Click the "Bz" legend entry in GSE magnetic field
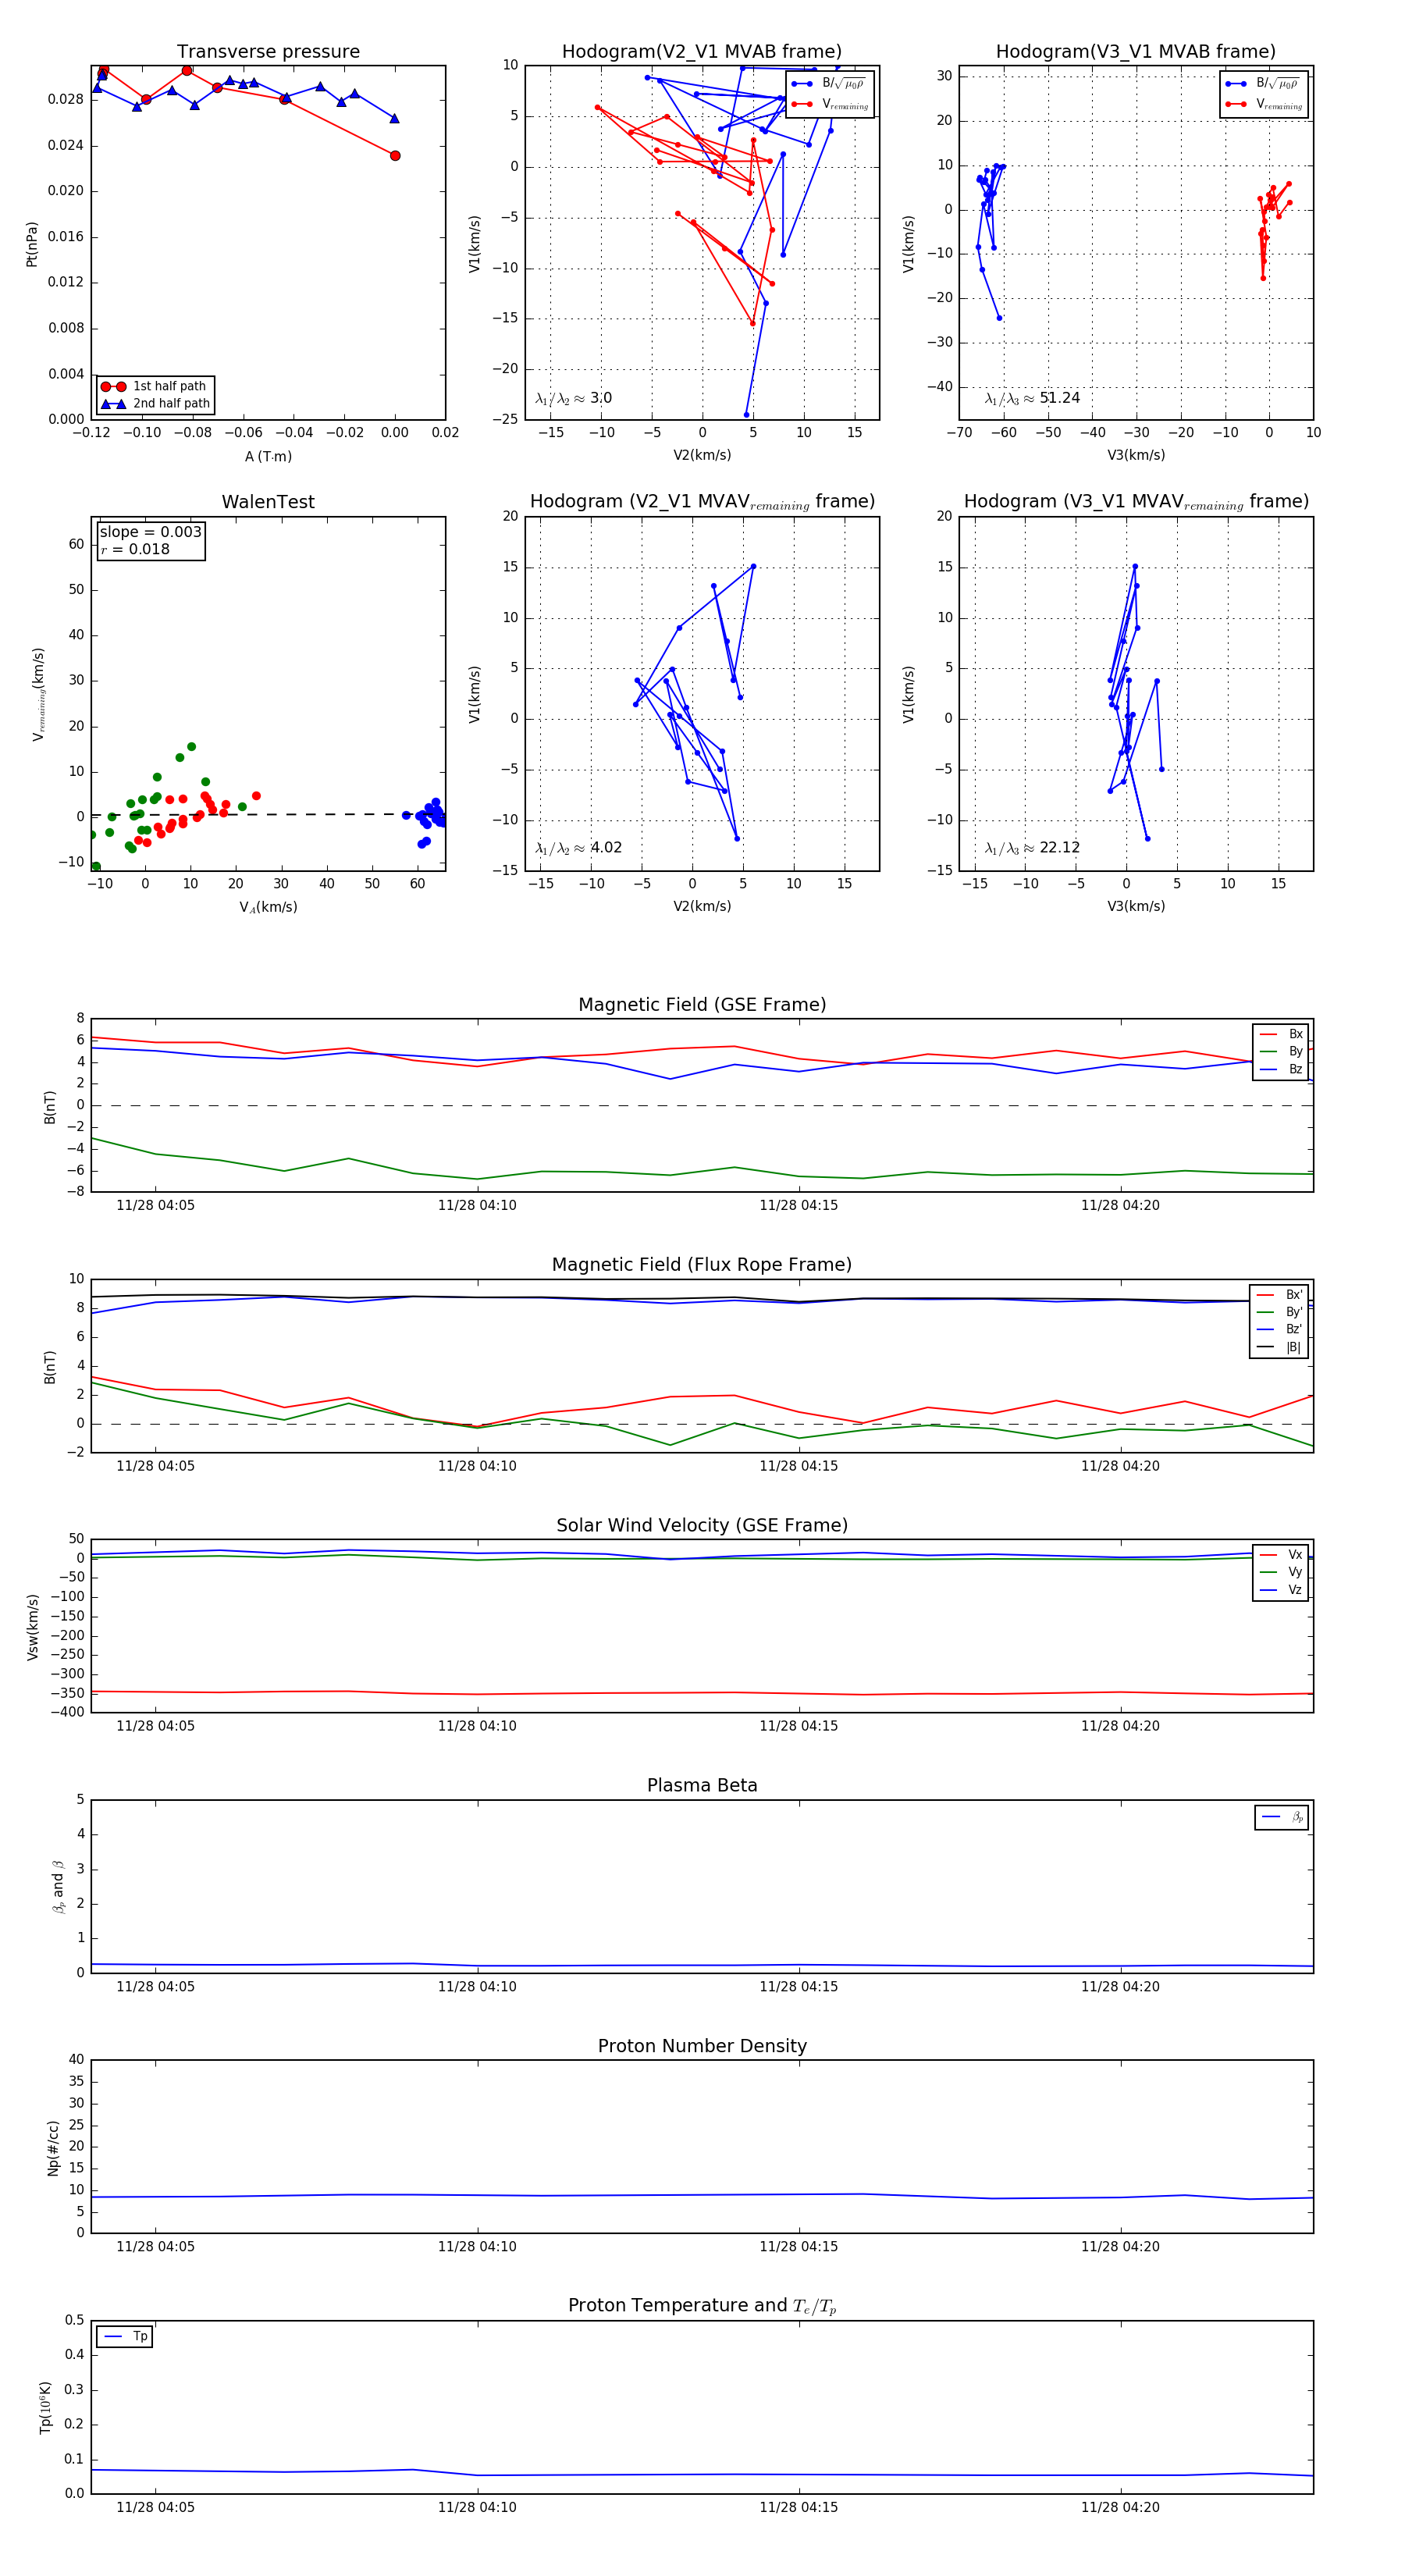This screenshot has width=1405, height=2576. pyautogui.click(x=1281, y=1069)
